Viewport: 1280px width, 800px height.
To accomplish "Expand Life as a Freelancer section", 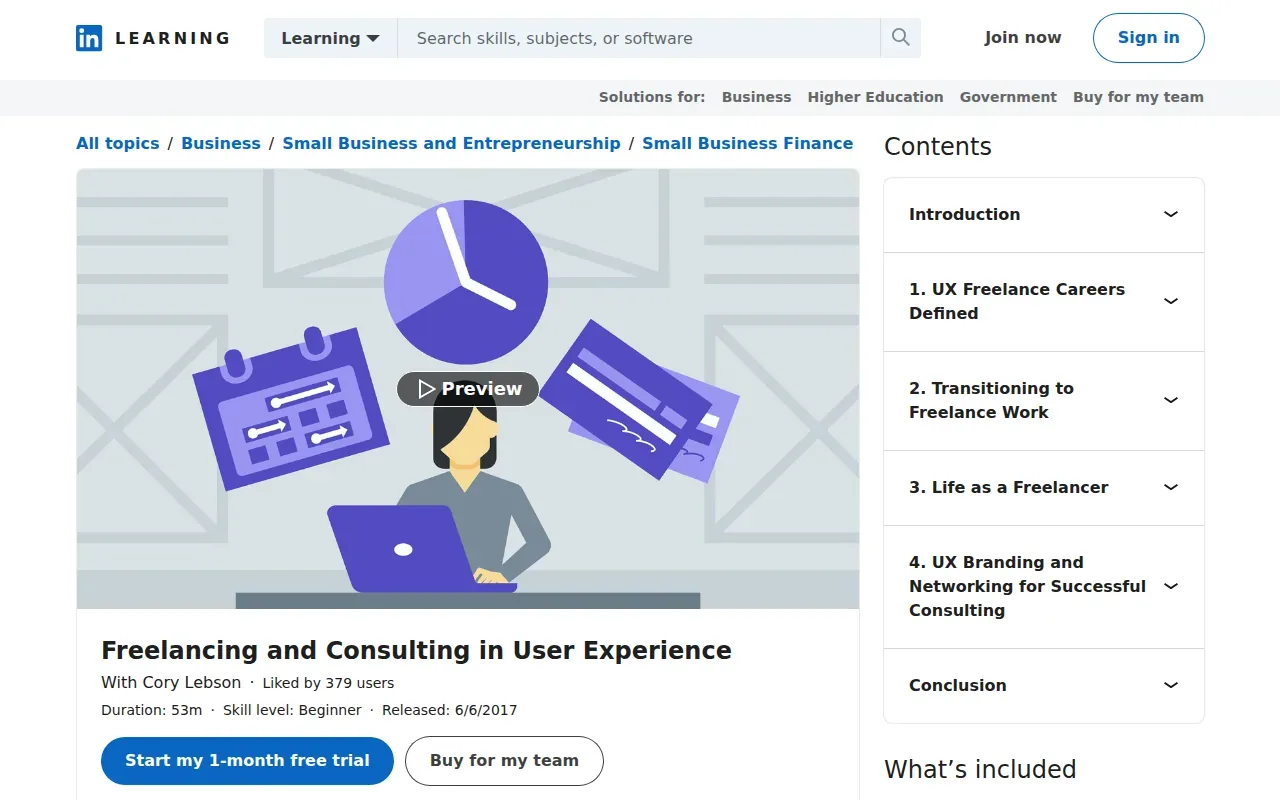I will (1044, 488).
